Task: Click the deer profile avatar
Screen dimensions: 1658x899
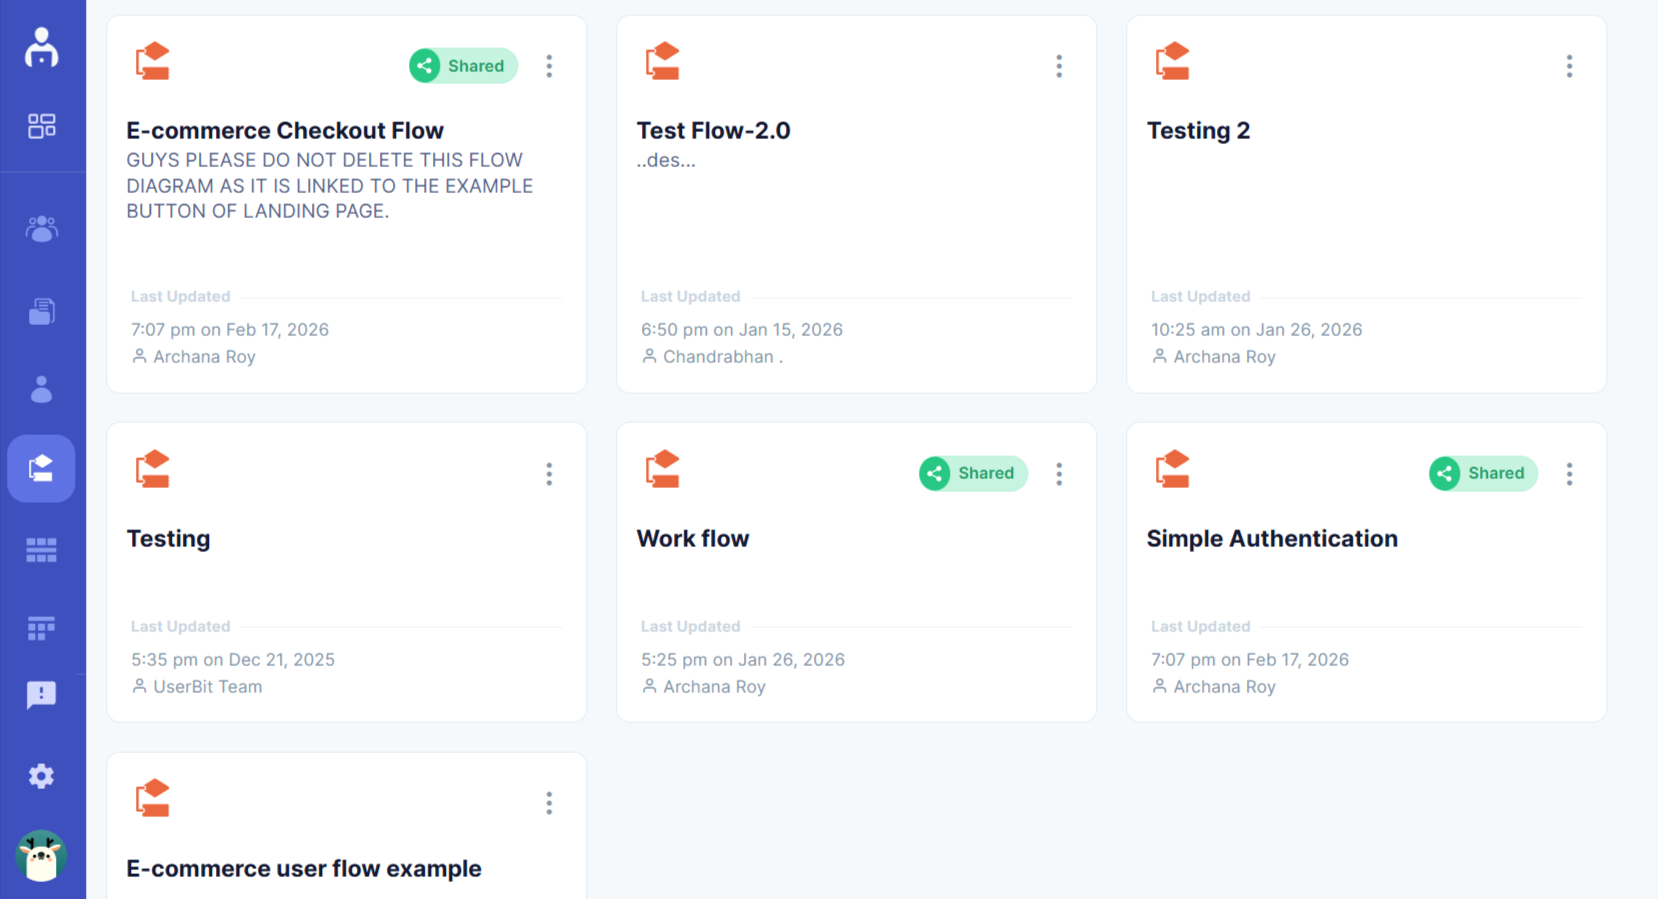Action: (41, 856)
